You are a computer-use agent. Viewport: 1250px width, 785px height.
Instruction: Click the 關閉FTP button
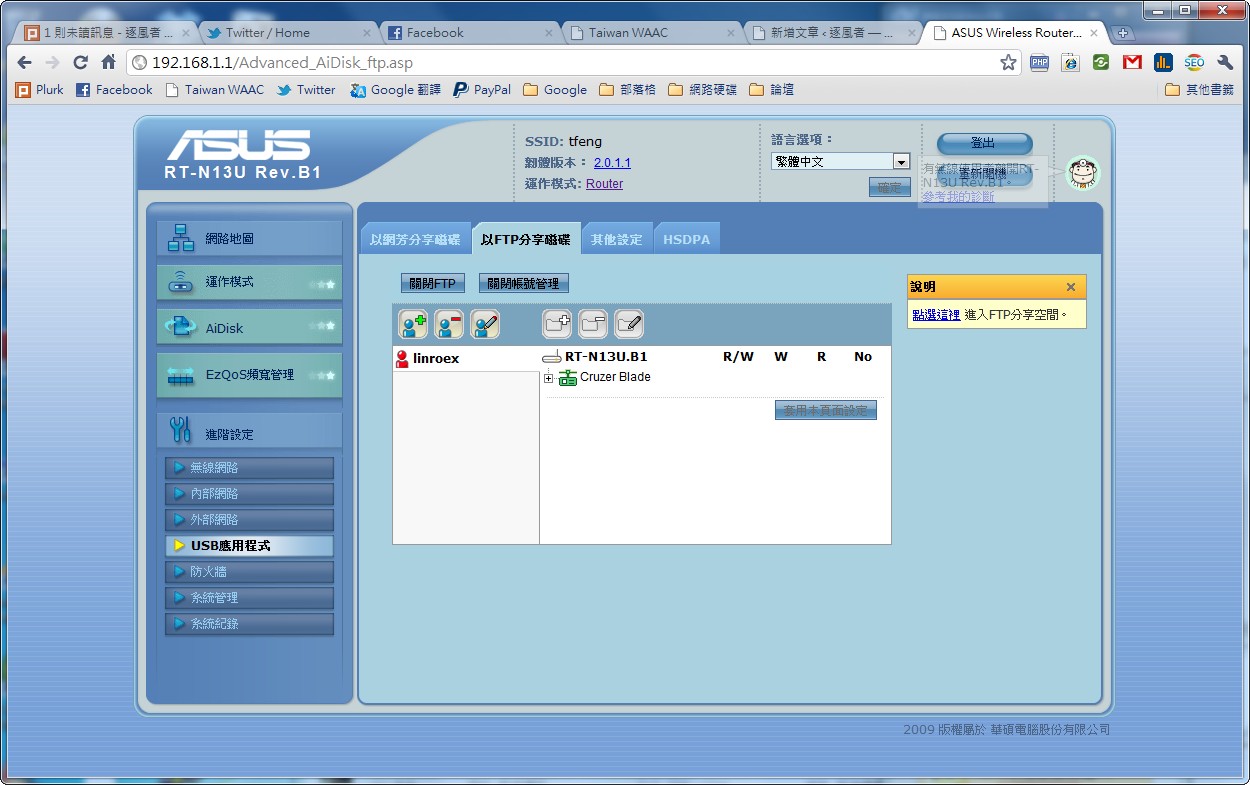(433, 284)
